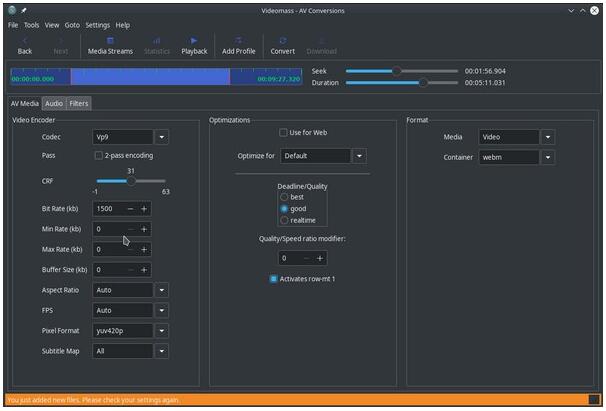The height and width of the screenshot is (411, 606).
Task: Increase Min Rate with plus button
Action: [144, 229]
